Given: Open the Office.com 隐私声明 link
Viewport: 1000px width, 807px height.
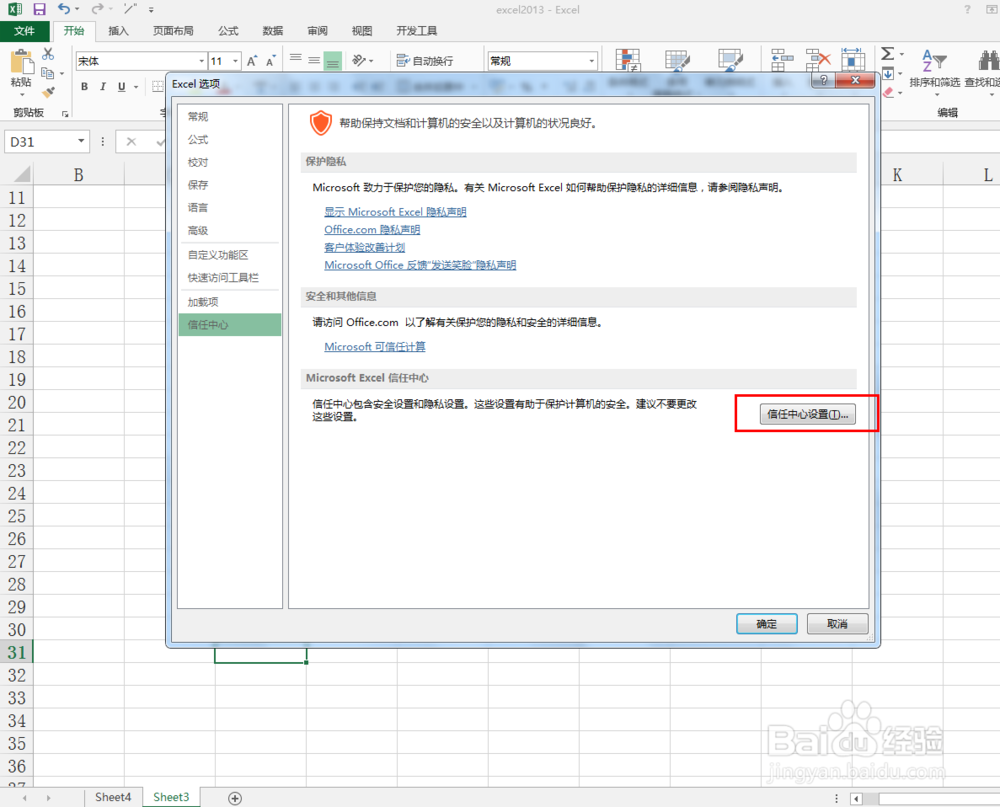Looking at the screenshot, I should (372, 229).
